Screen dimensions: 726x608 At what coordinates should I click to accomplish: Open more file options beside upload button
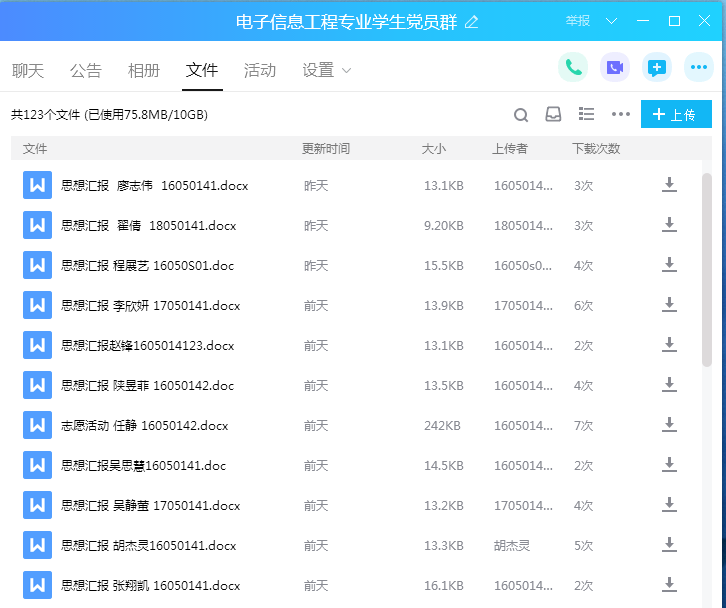[x=621, y=115]
